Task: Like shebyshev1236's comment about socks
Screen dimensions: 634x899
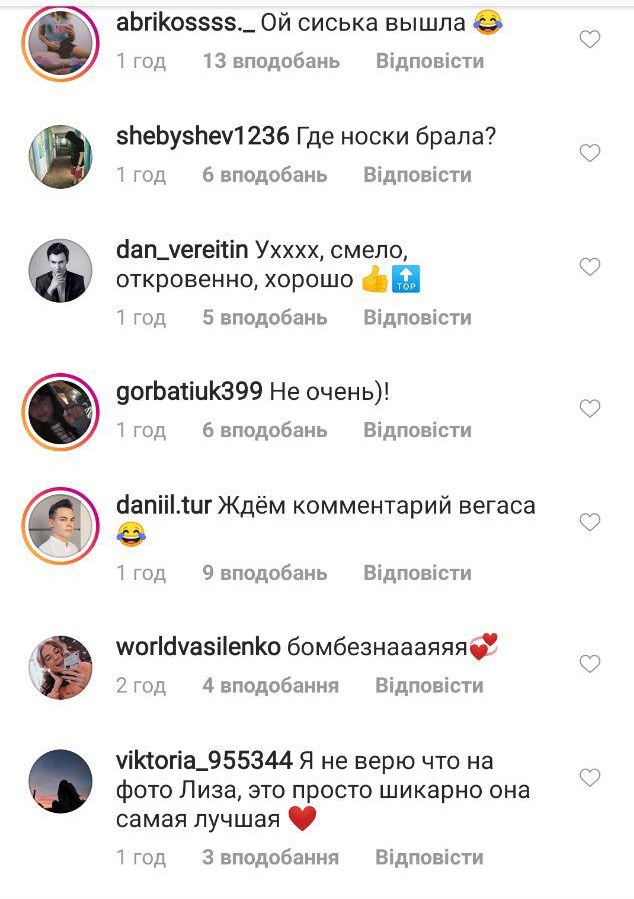Action: [x=589, y=153]
